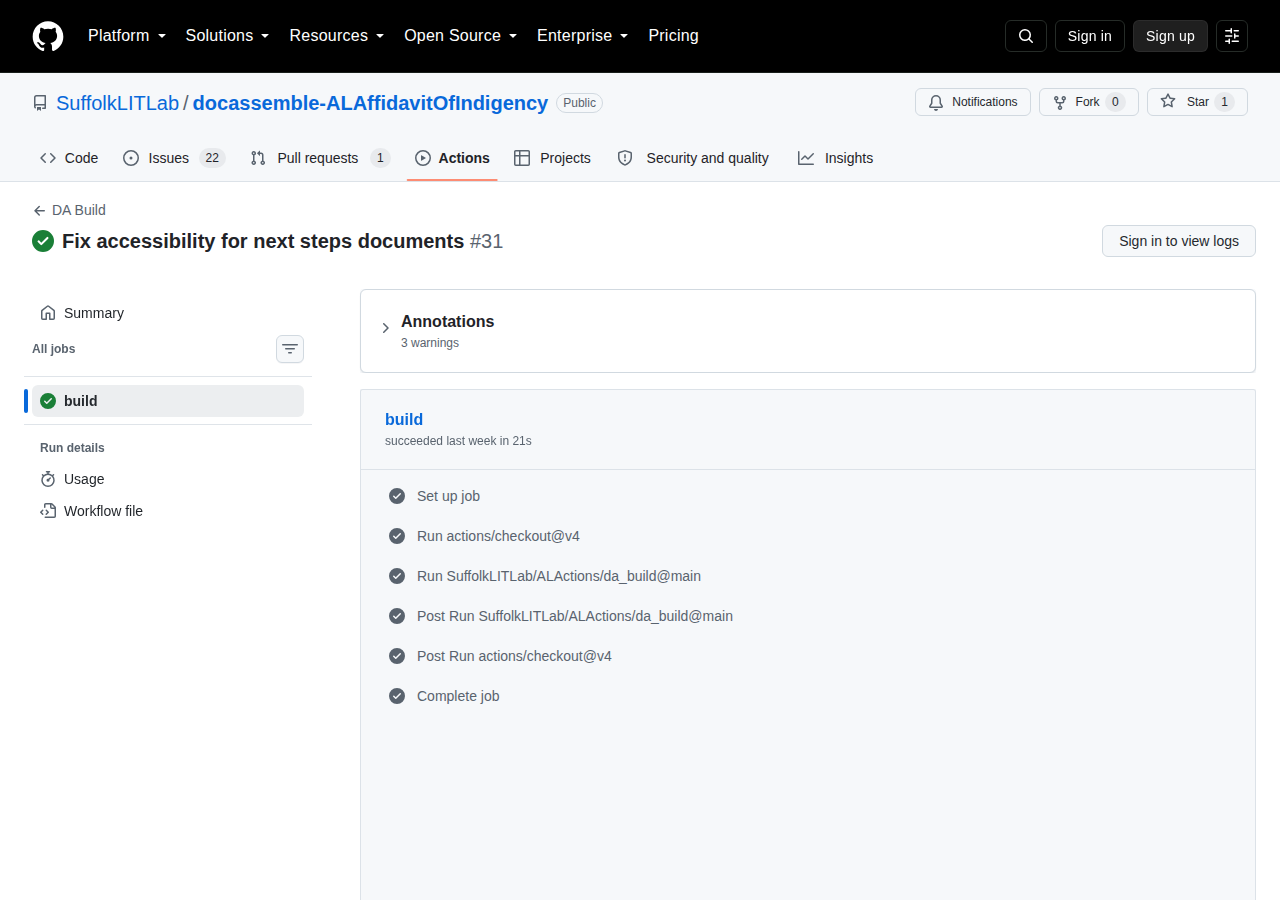Screen dimensions: 1280x900
Task: Expand the Annotations chevron
Action: [385, 328]
